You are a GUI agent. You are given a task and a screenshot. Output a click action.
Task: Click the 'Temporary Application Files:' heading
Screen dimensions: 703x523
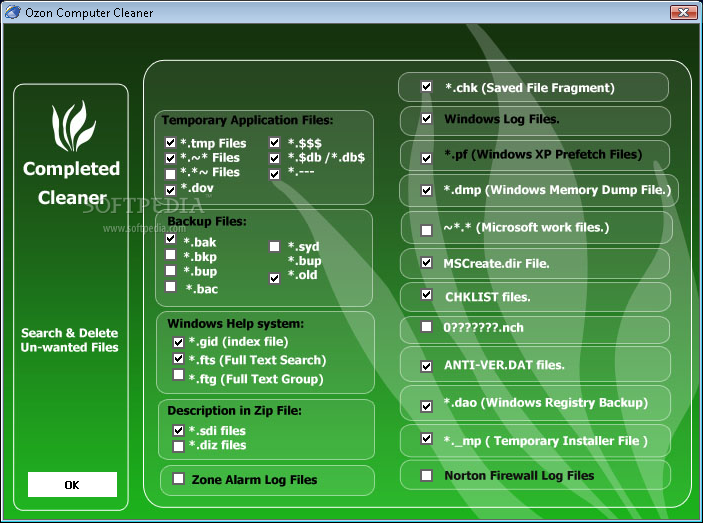click(x=247, y=120)
